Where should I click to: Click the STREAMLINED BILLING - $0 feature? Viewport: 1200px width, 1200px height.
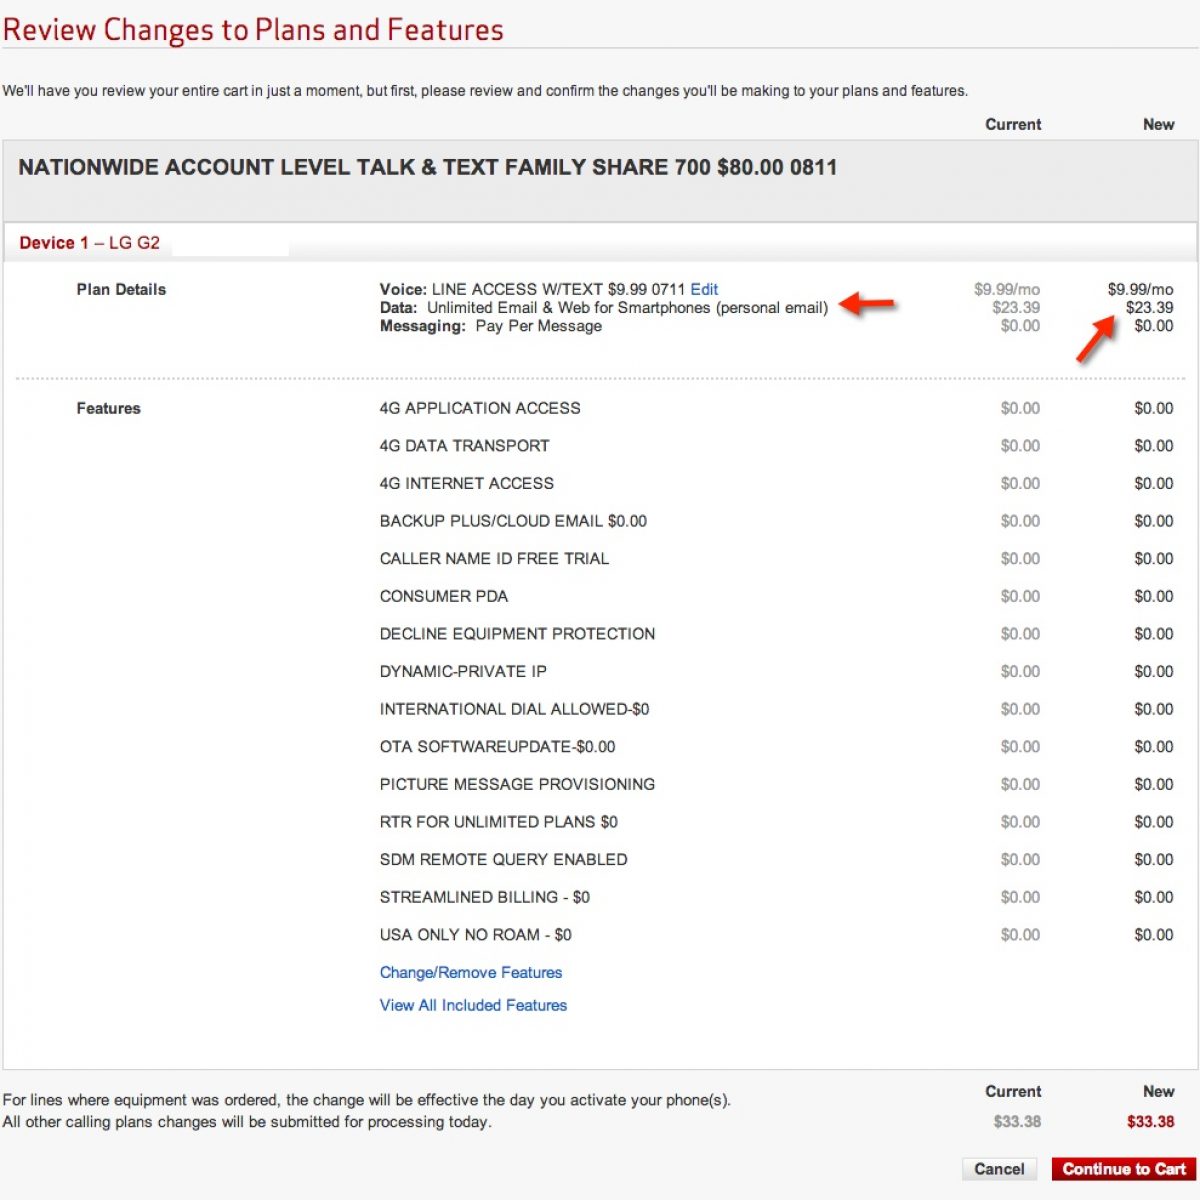(x=484, y=897)
